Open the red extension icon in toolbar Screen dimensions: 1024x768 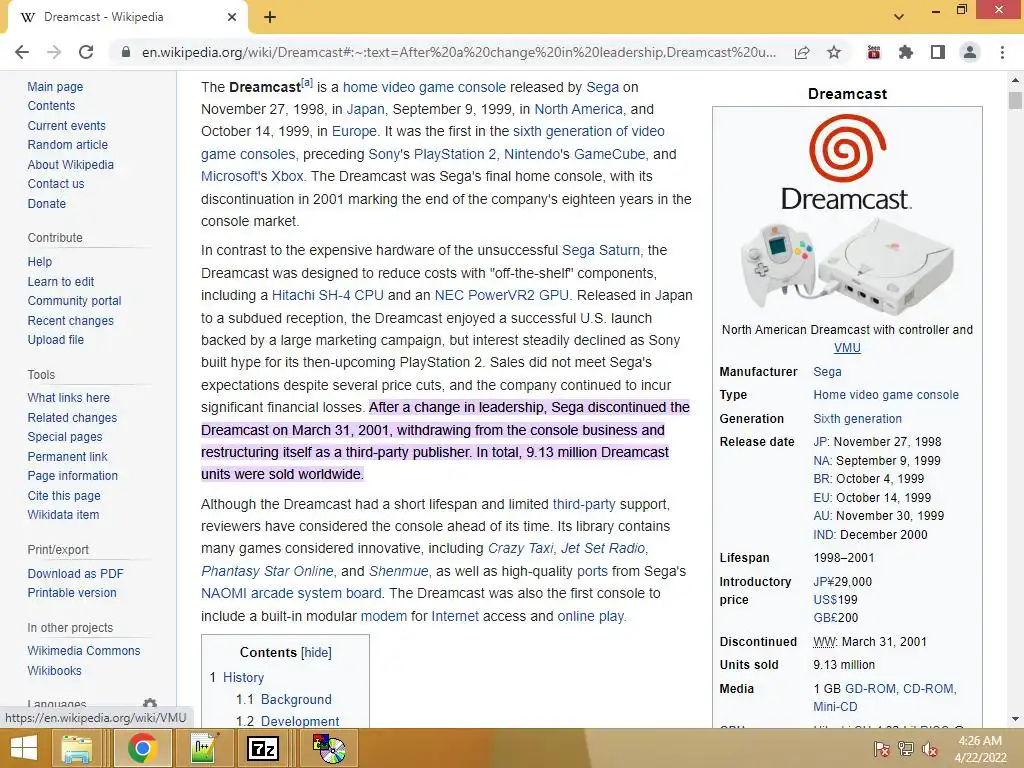874,52
